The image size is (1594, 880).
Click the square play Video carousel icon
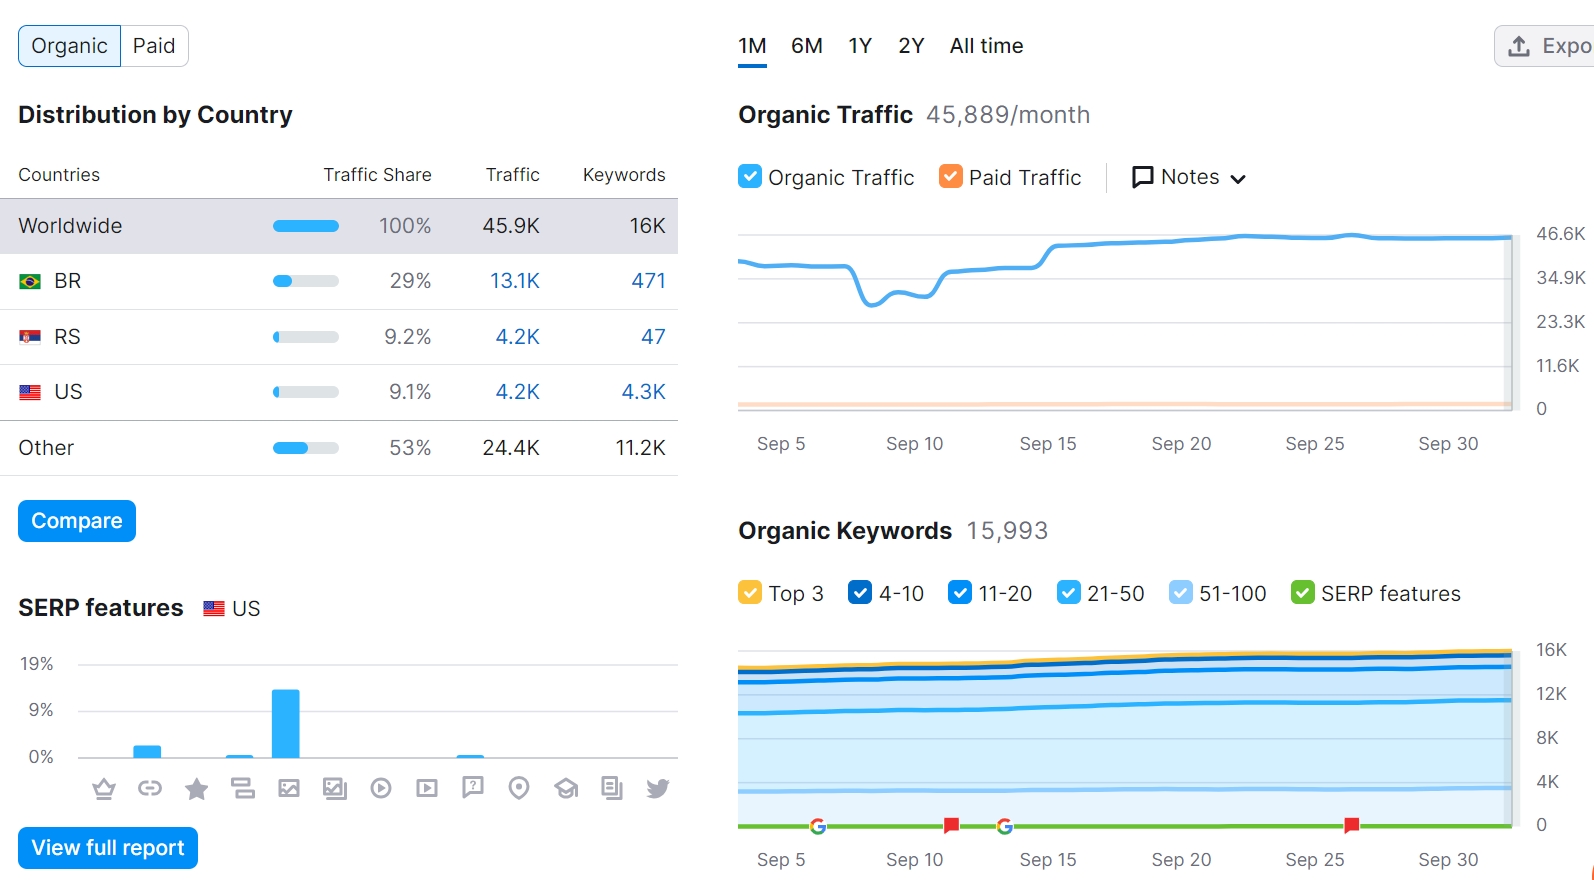pos(427,789)
